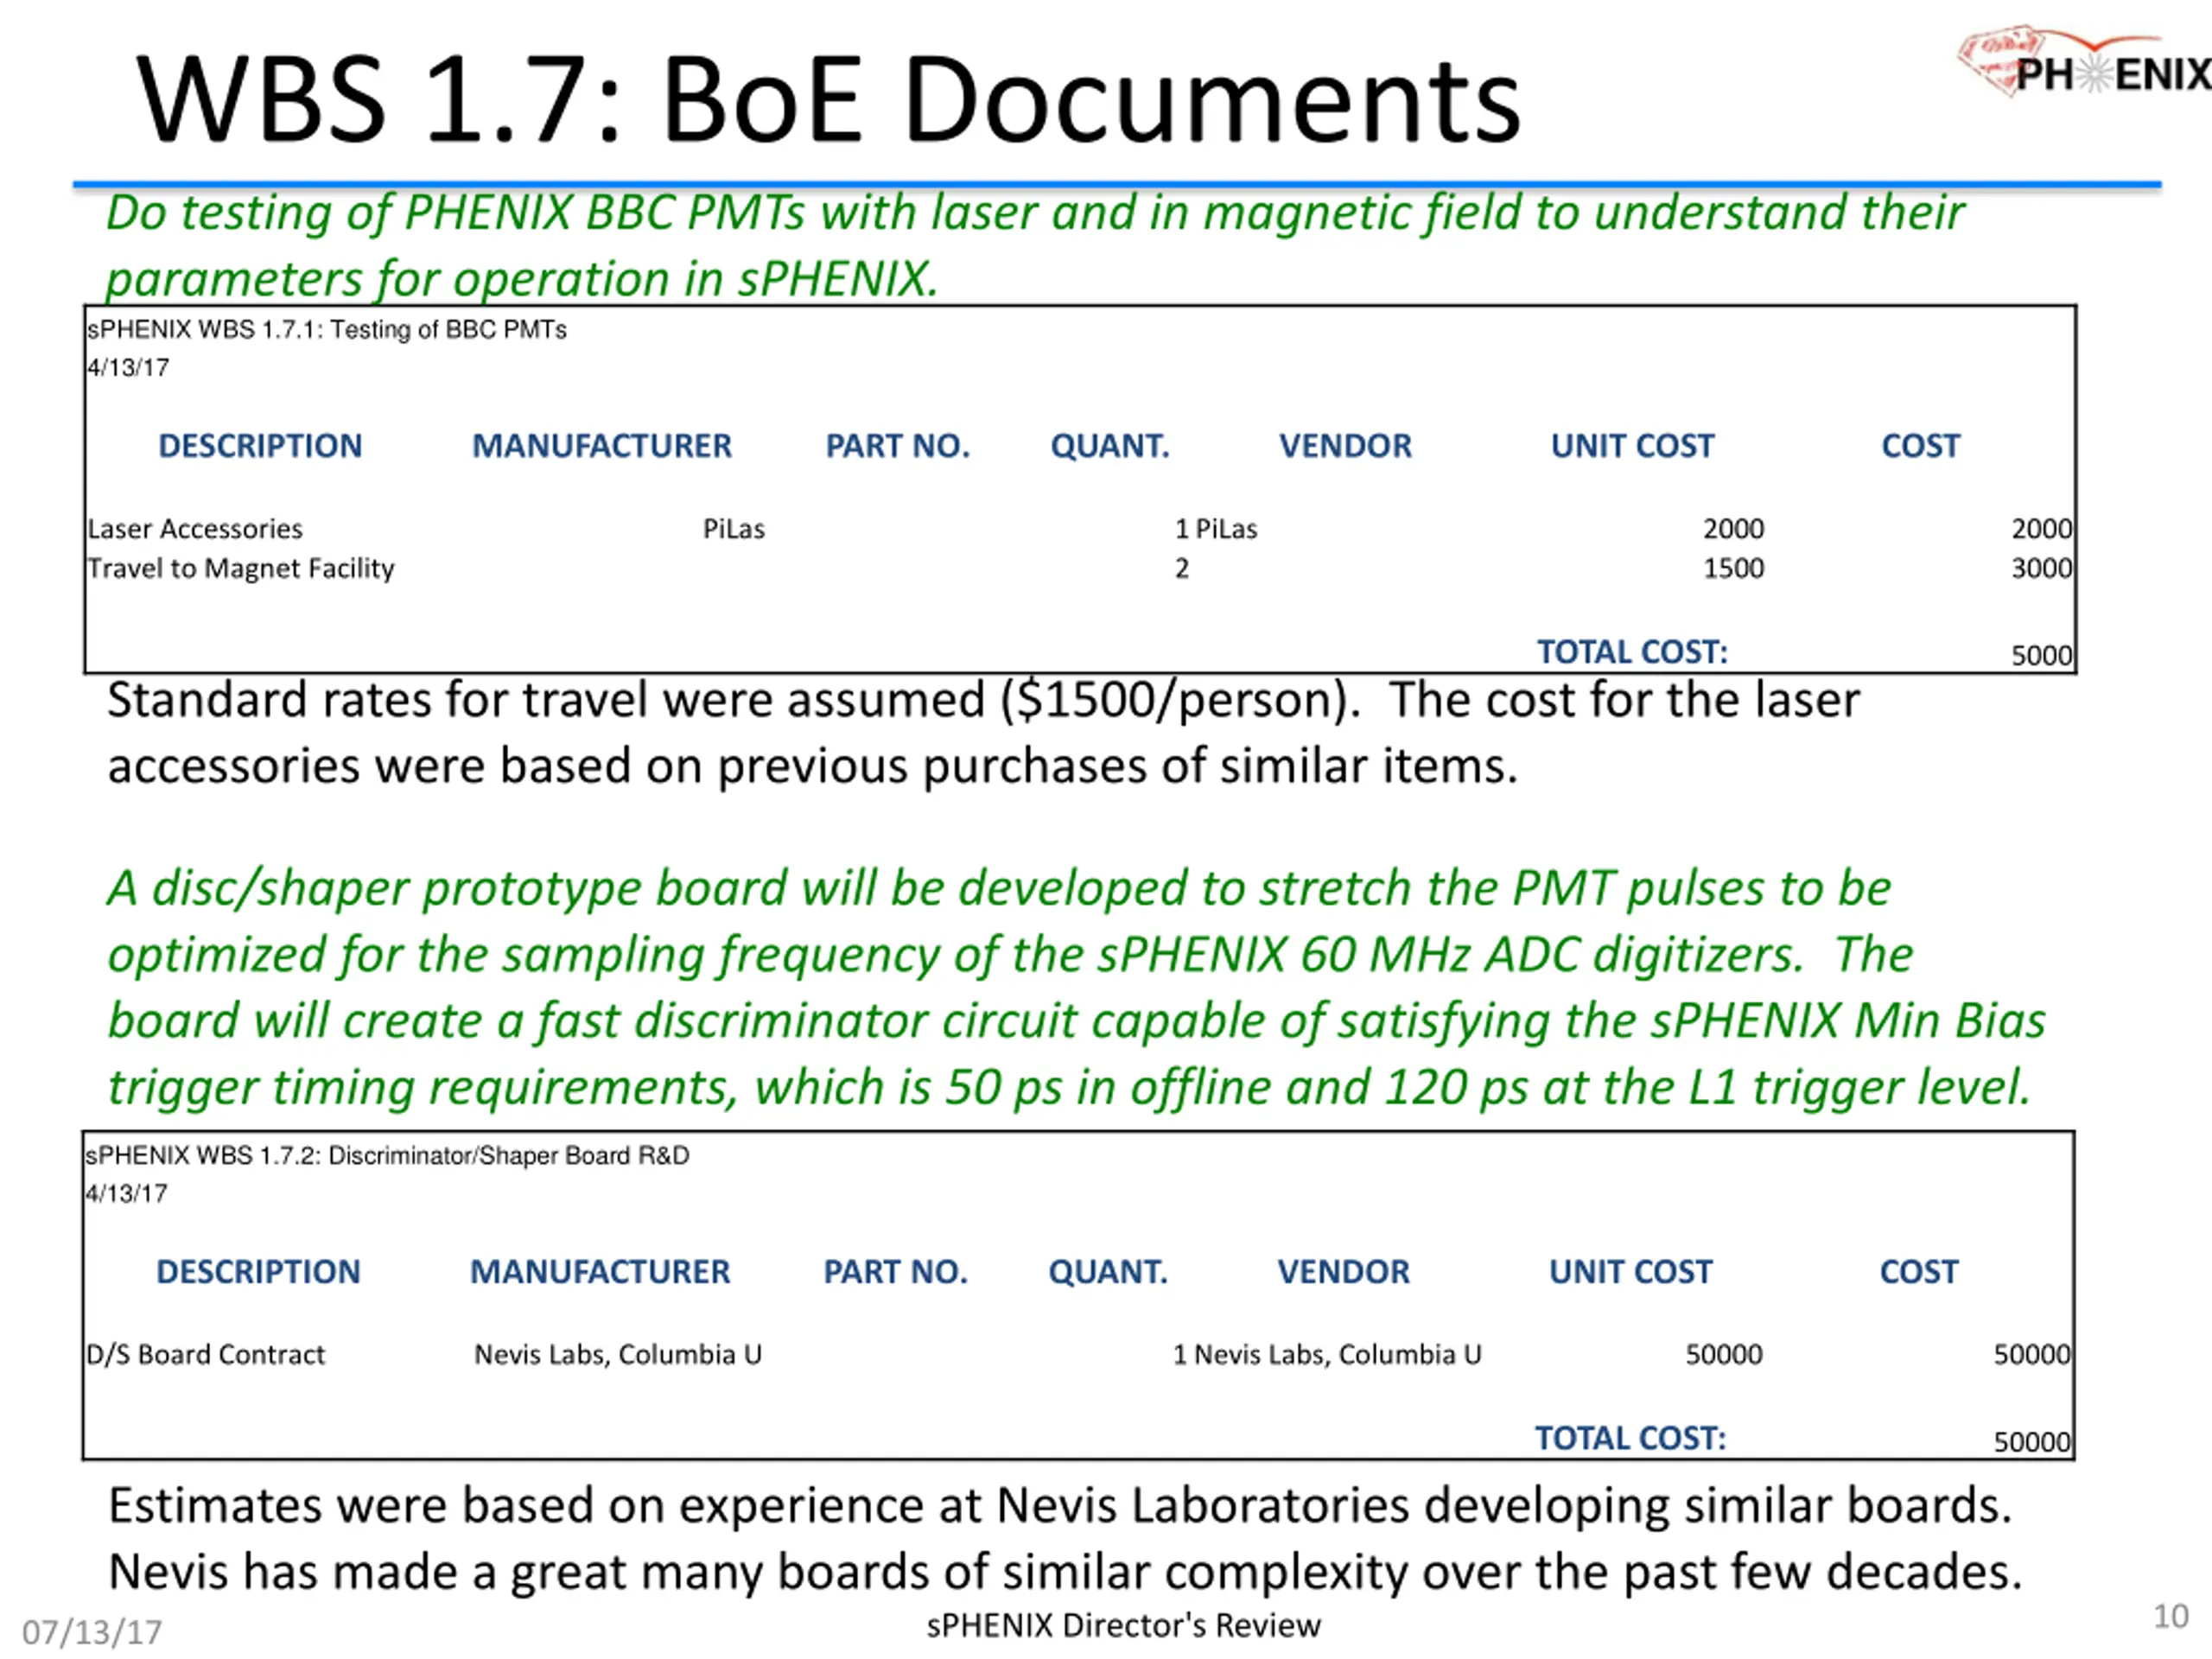Viewport: 2212px width, 1659px height.
Task: Click the Travel row quantity 2
Action: pyautogui.click(x=1181, y=569)
